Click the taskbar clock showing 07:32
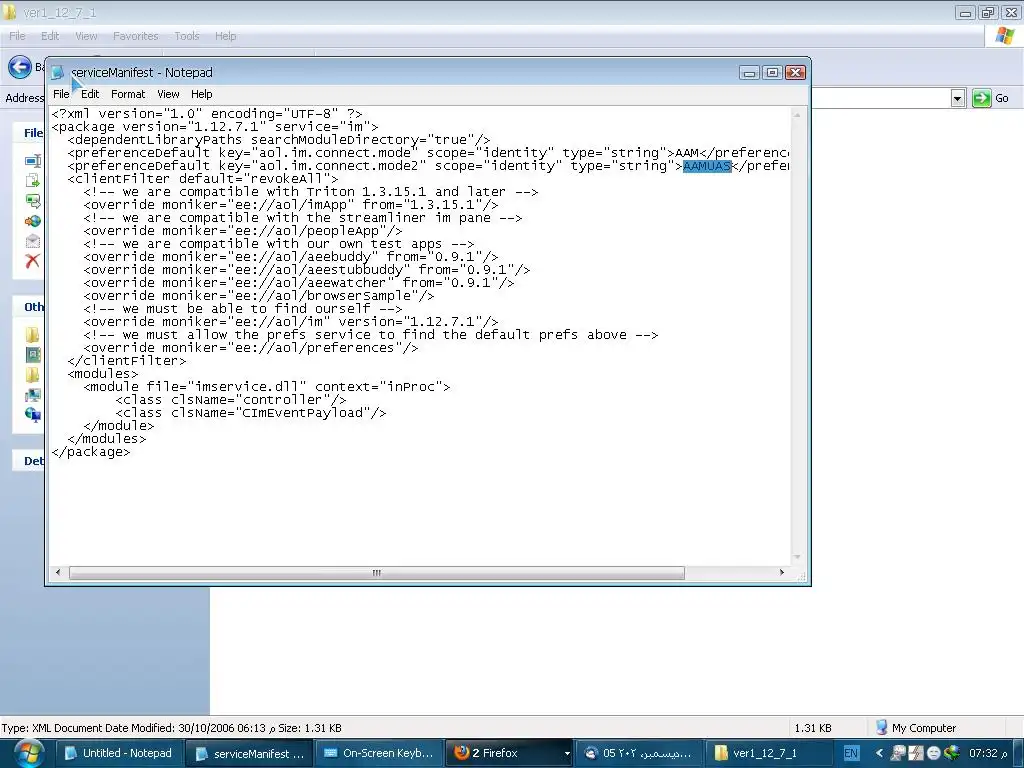The height and width of the screenshot is (768, 1024). tap(989, 753)
